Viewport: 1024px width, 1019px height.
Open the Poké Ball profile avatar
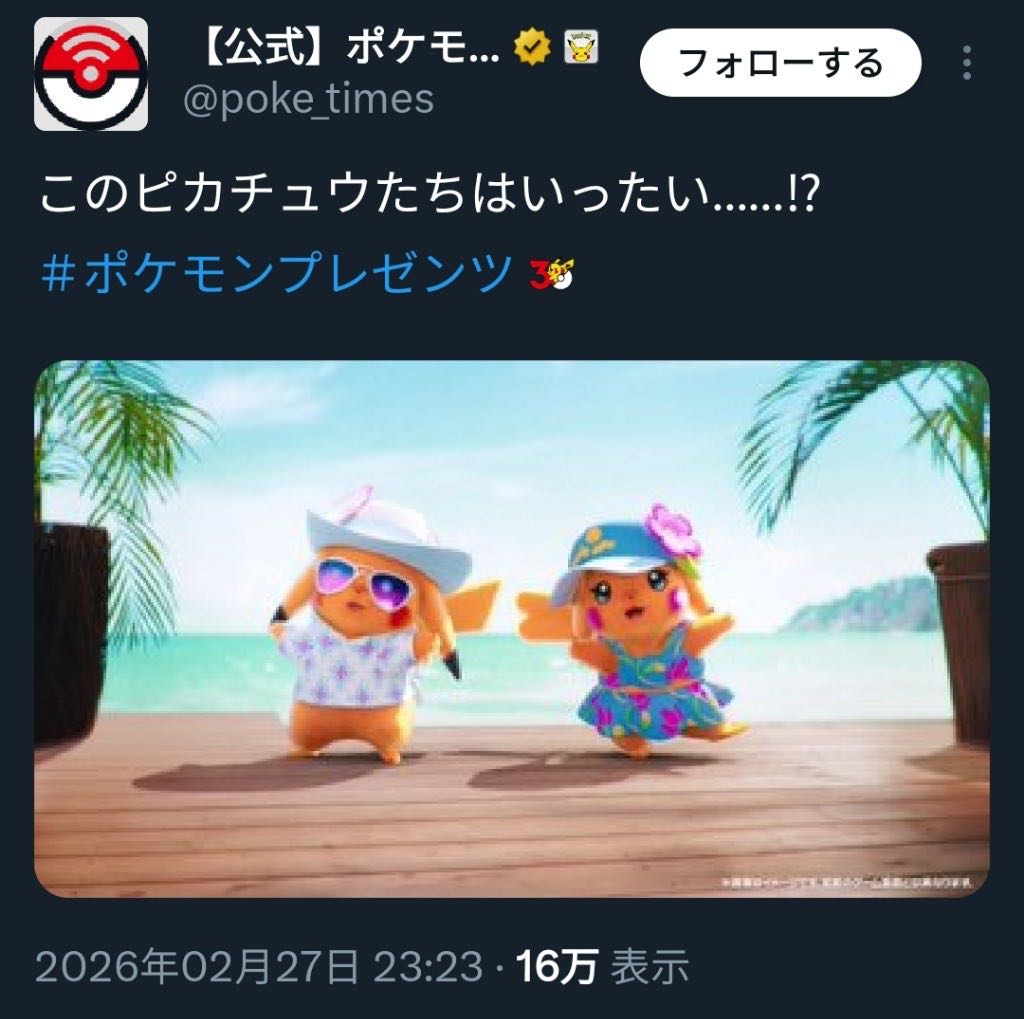(91, 74)
